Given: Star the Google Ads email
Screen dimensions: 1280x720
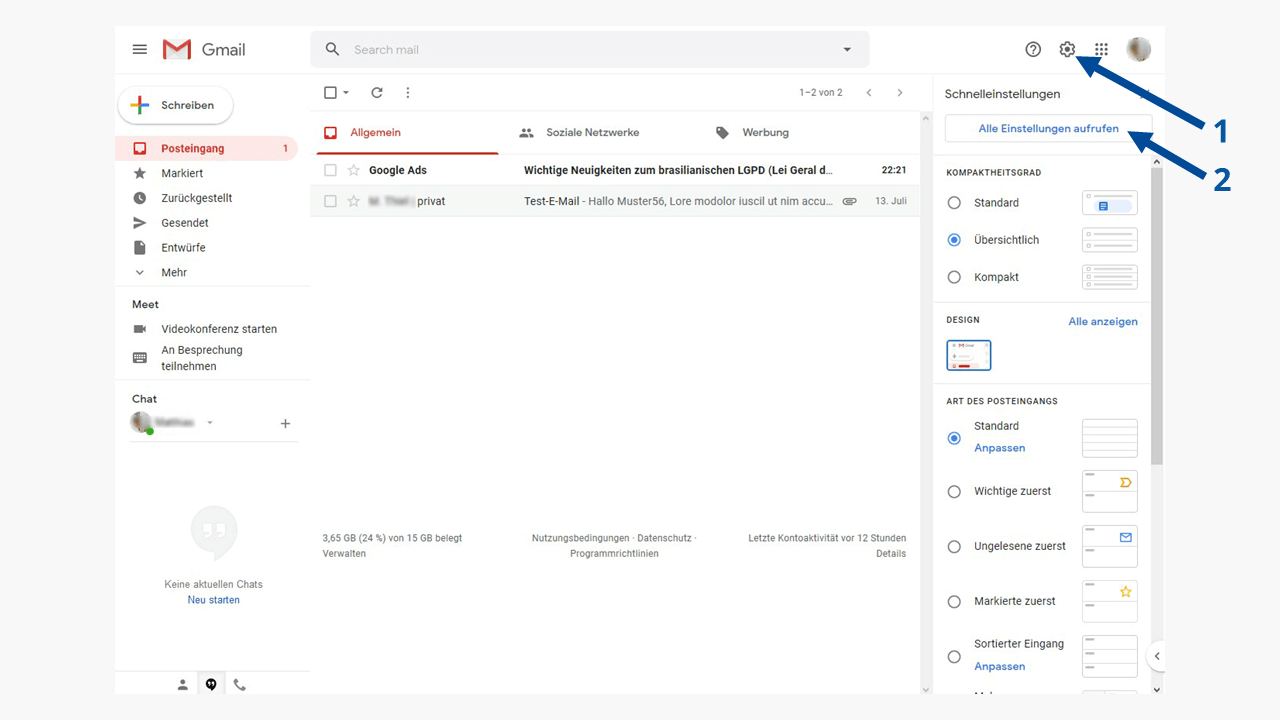Looking at the screenshot, I should [353, 170].
